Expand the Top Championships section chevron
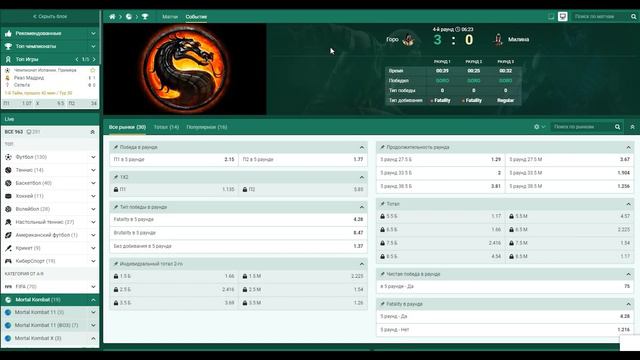 click(x=93, y=47)
